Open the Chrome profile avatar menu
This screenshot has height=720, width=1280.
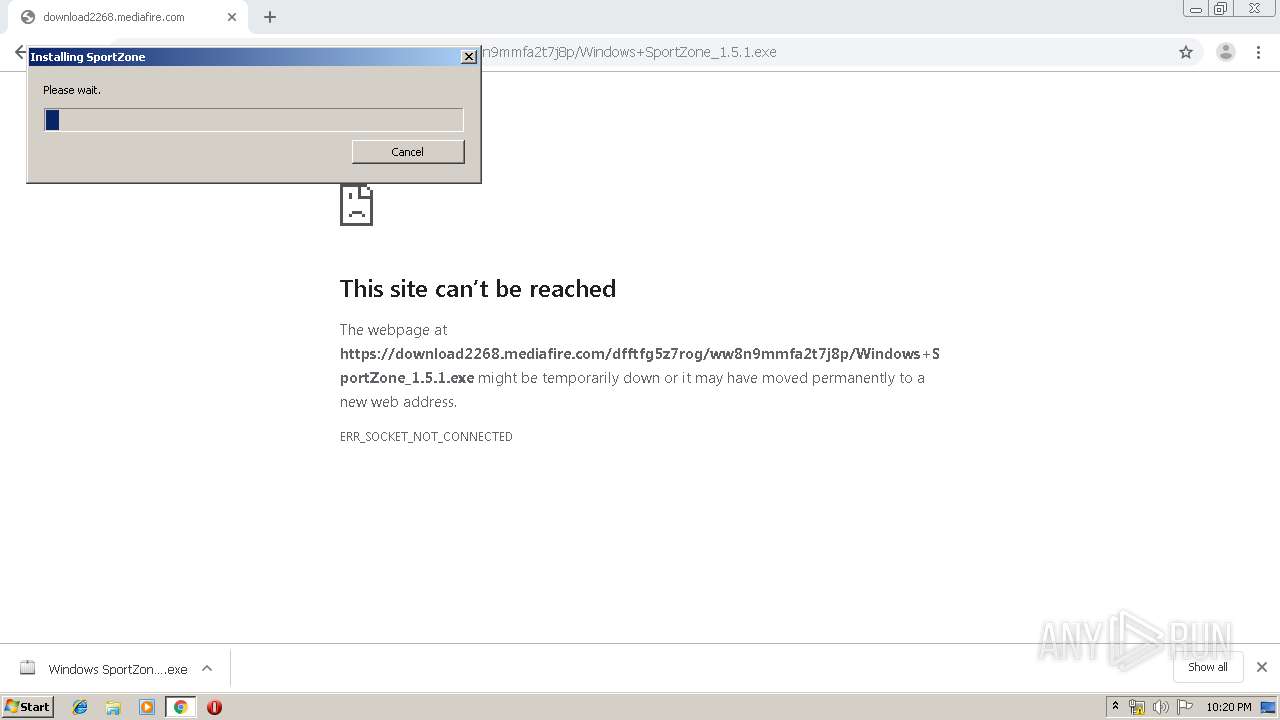(1226, 52)
